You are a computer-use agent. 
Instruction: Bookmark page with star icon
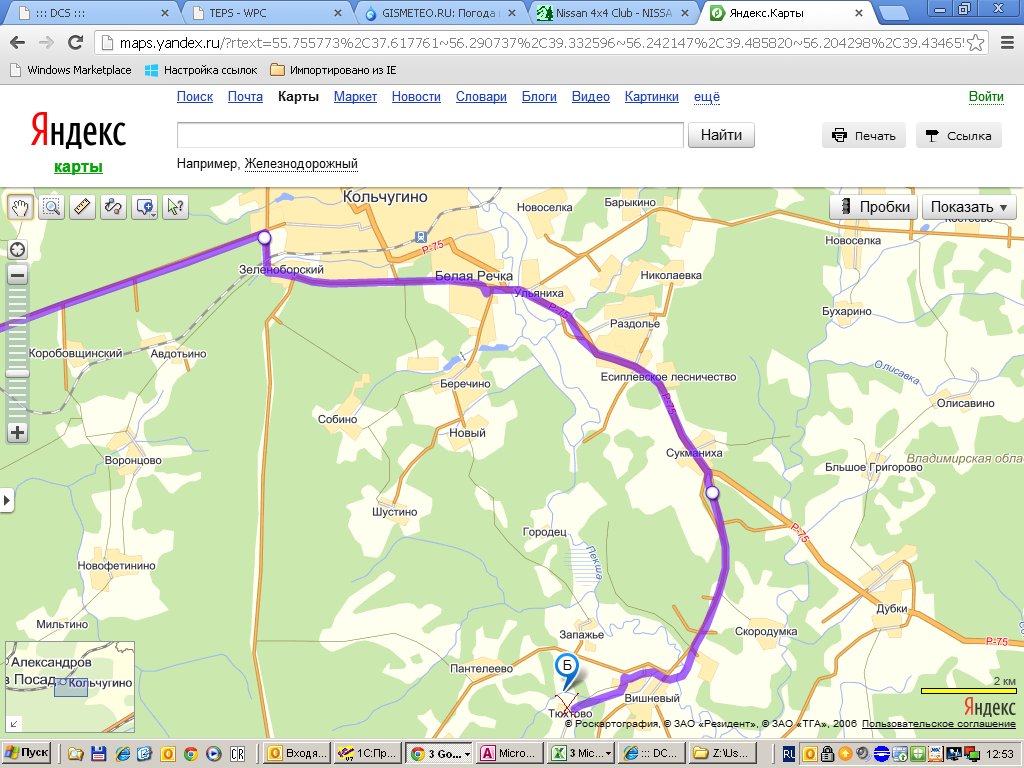point(975,43)
